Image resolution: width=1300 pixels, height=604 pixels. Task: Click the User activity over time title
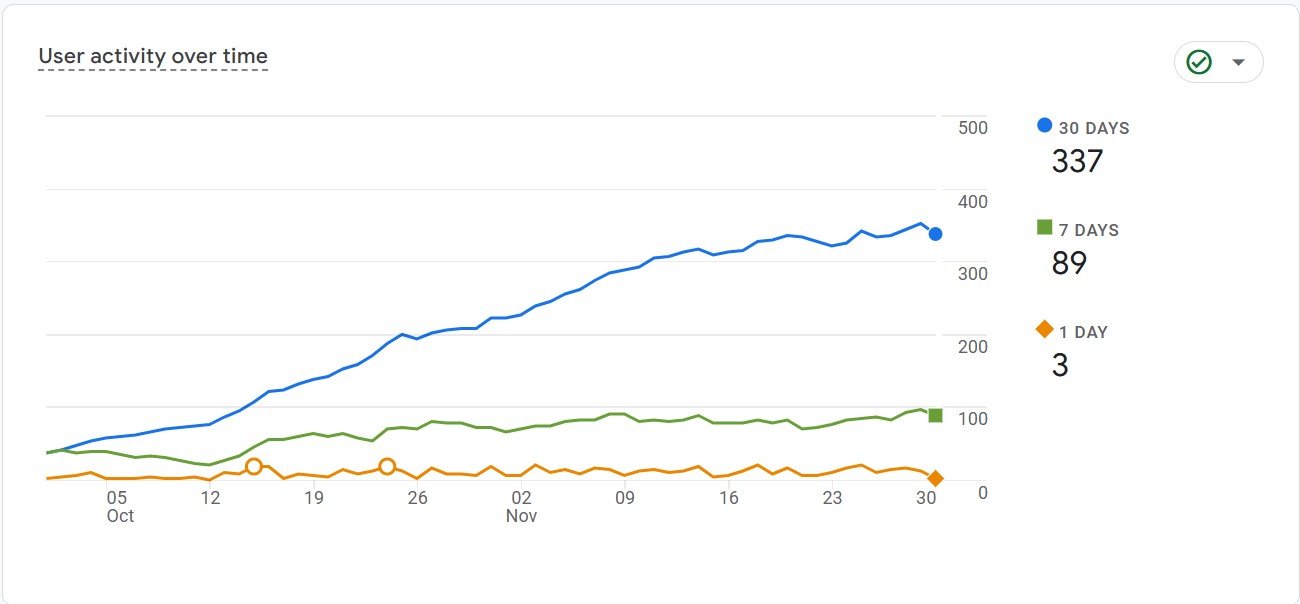point(151,56)
